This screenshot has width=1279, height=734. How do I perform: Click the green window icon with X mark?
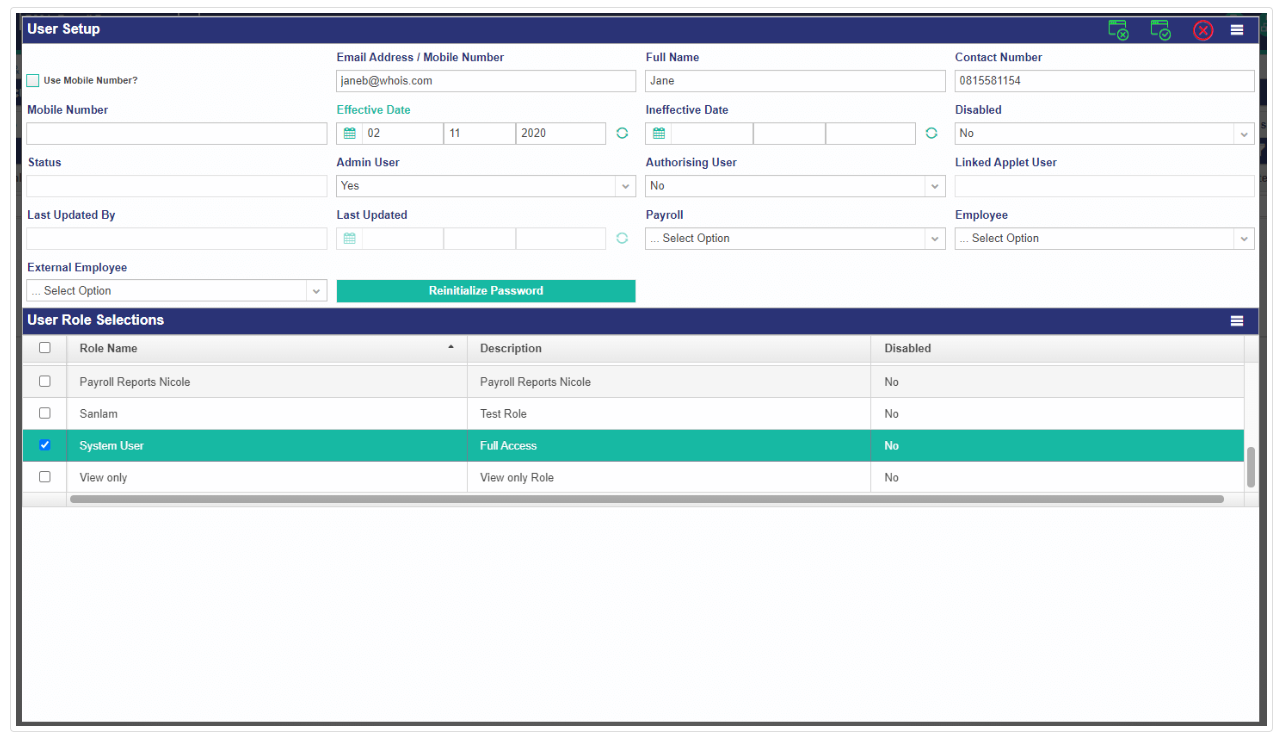(1119, 30)
